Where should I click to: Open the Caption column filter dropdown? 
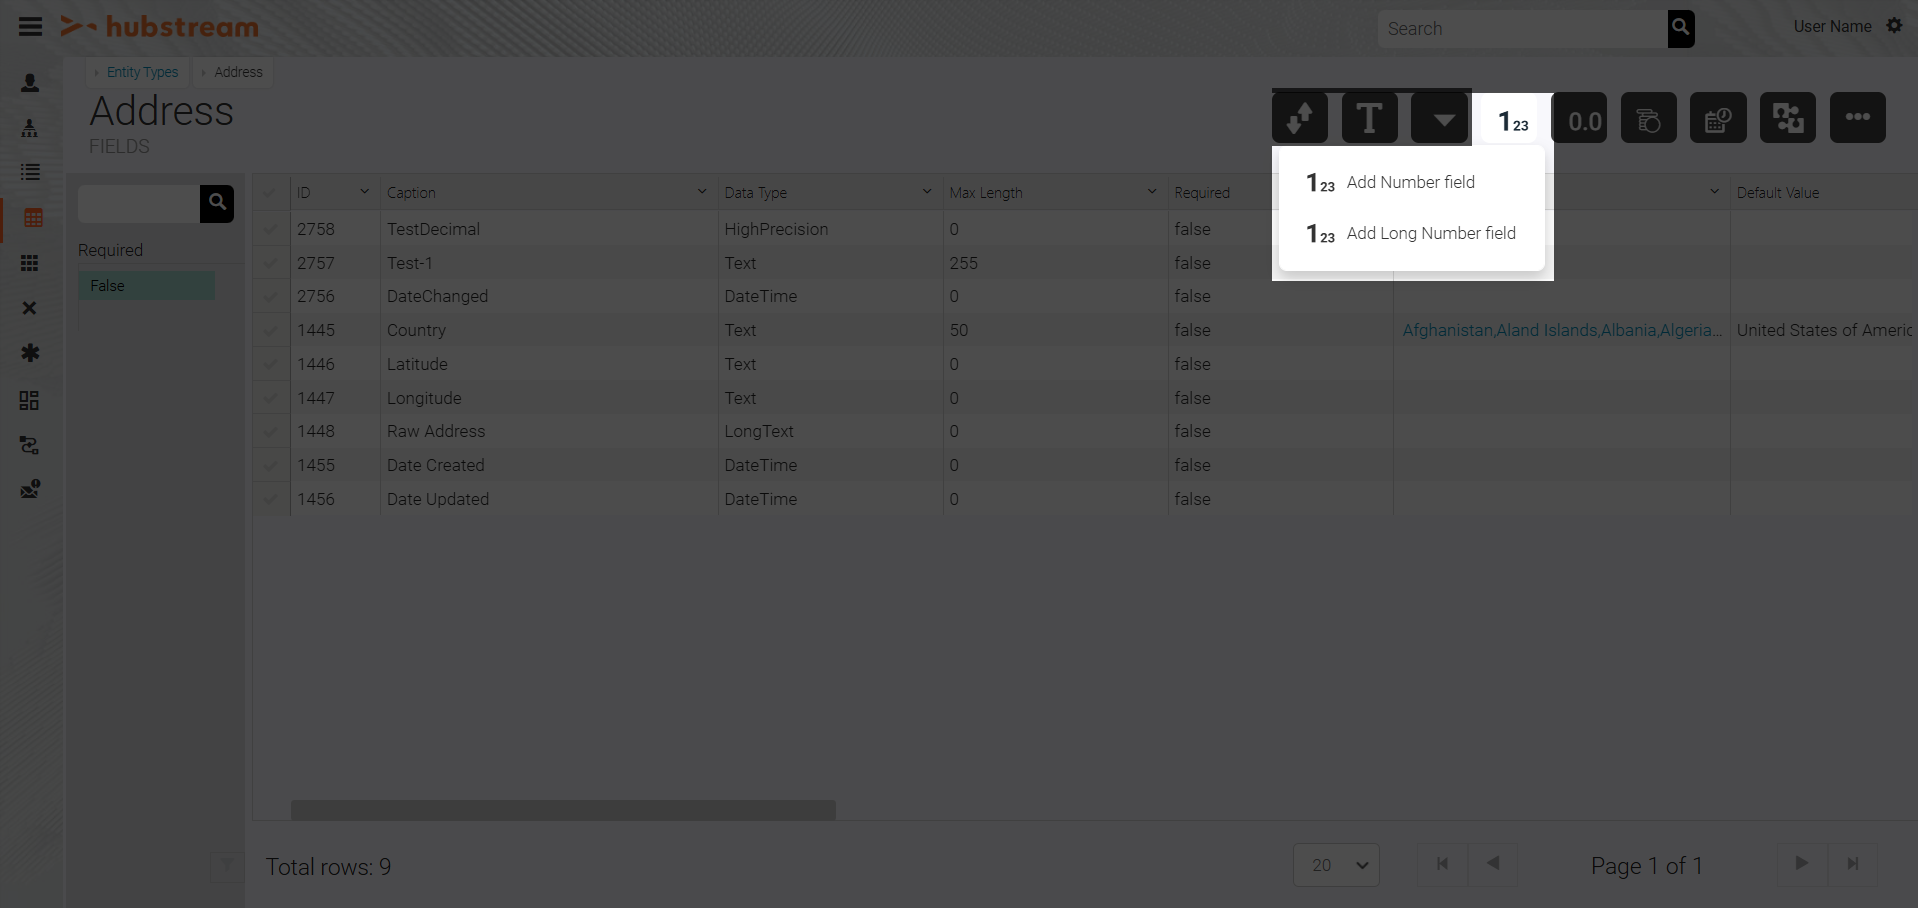(701, 192)
